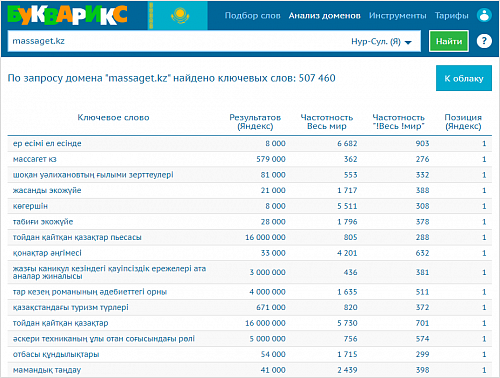Select keyword әскери техниканың ұлы отан соғысындағы рөлі
The height and width of the screenshot is (378, 500).
tap(104, 339)
